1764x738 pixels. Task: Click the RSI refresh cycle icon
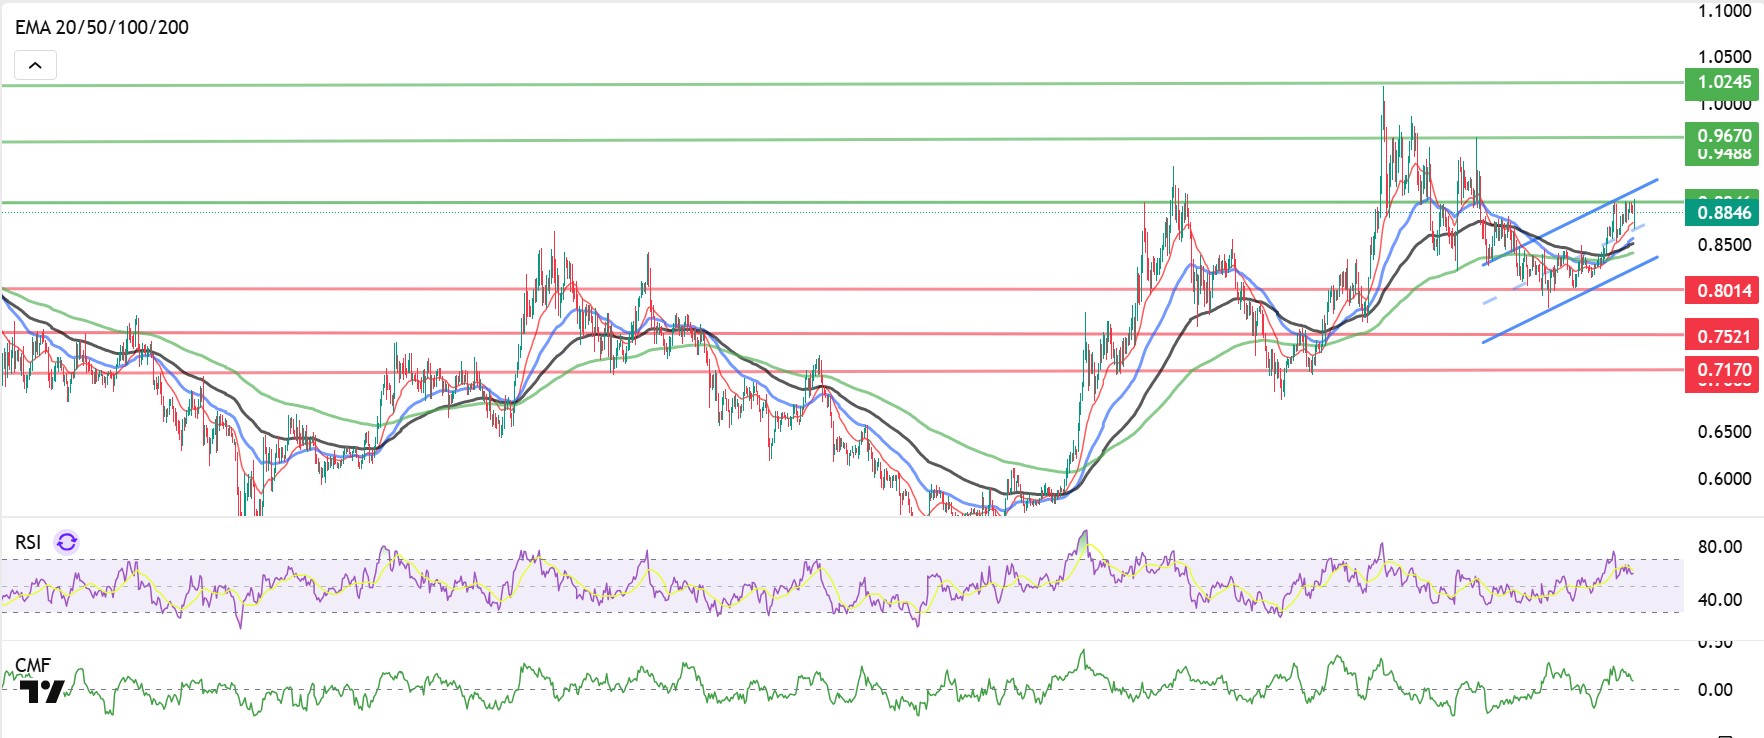(67, 542)
